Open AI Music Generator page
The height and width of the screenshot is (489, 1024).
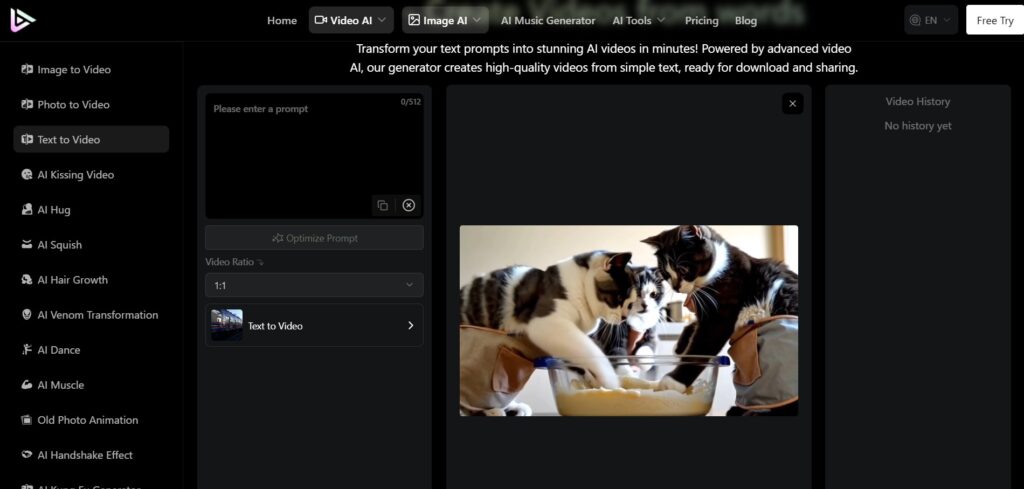click(x=548, y=20)
